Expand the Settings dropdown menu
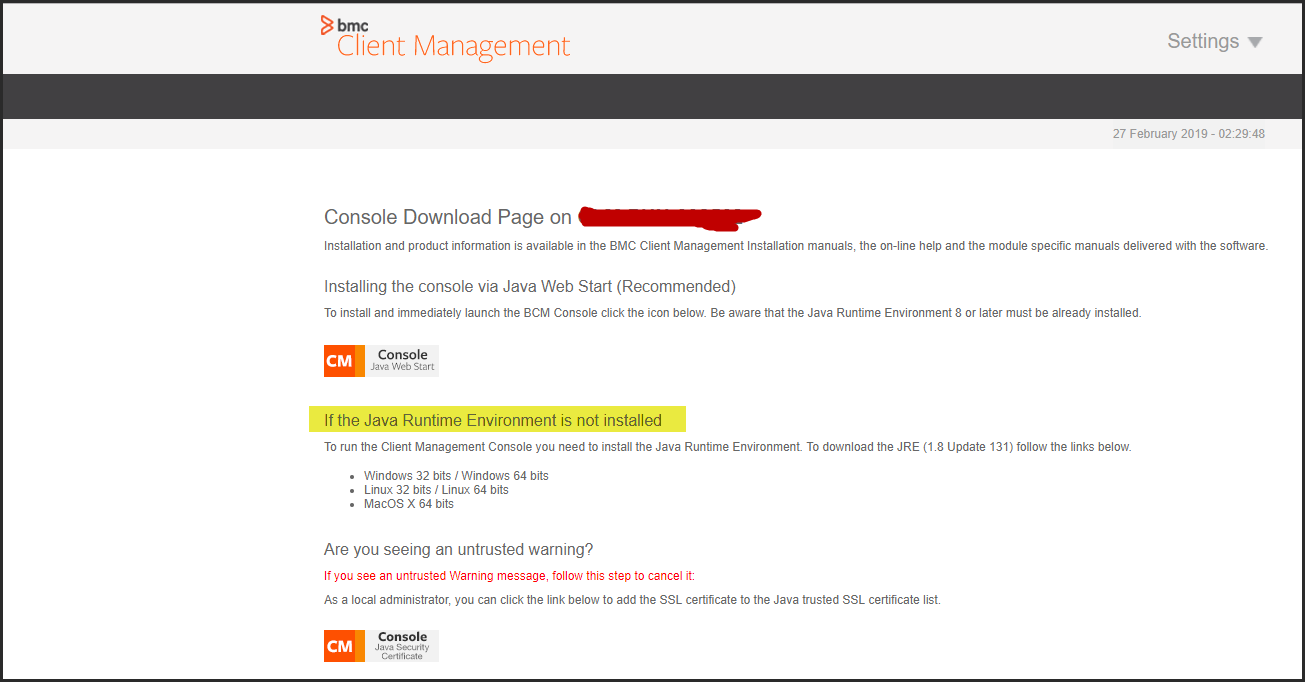Image resolution: width=1305 pixels, height=682 pixels. [1215, 41]
